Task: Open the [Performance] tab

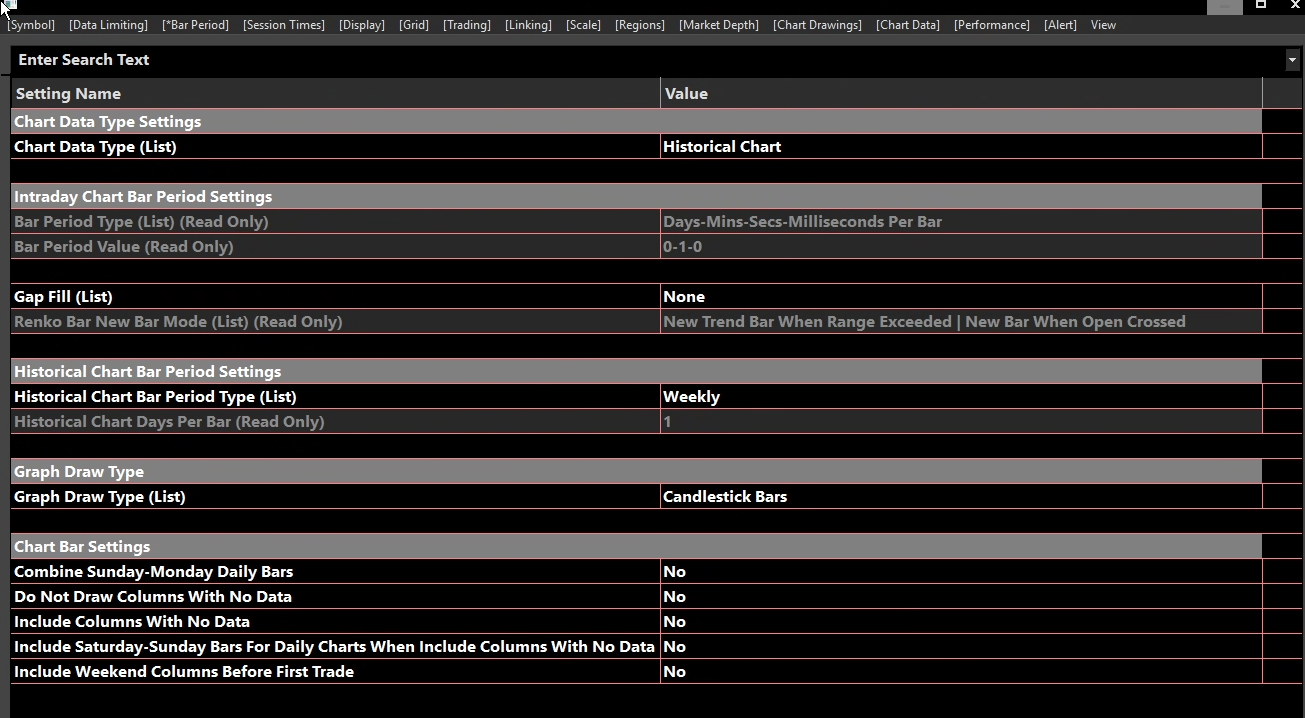Action: (x=992, y=25)
